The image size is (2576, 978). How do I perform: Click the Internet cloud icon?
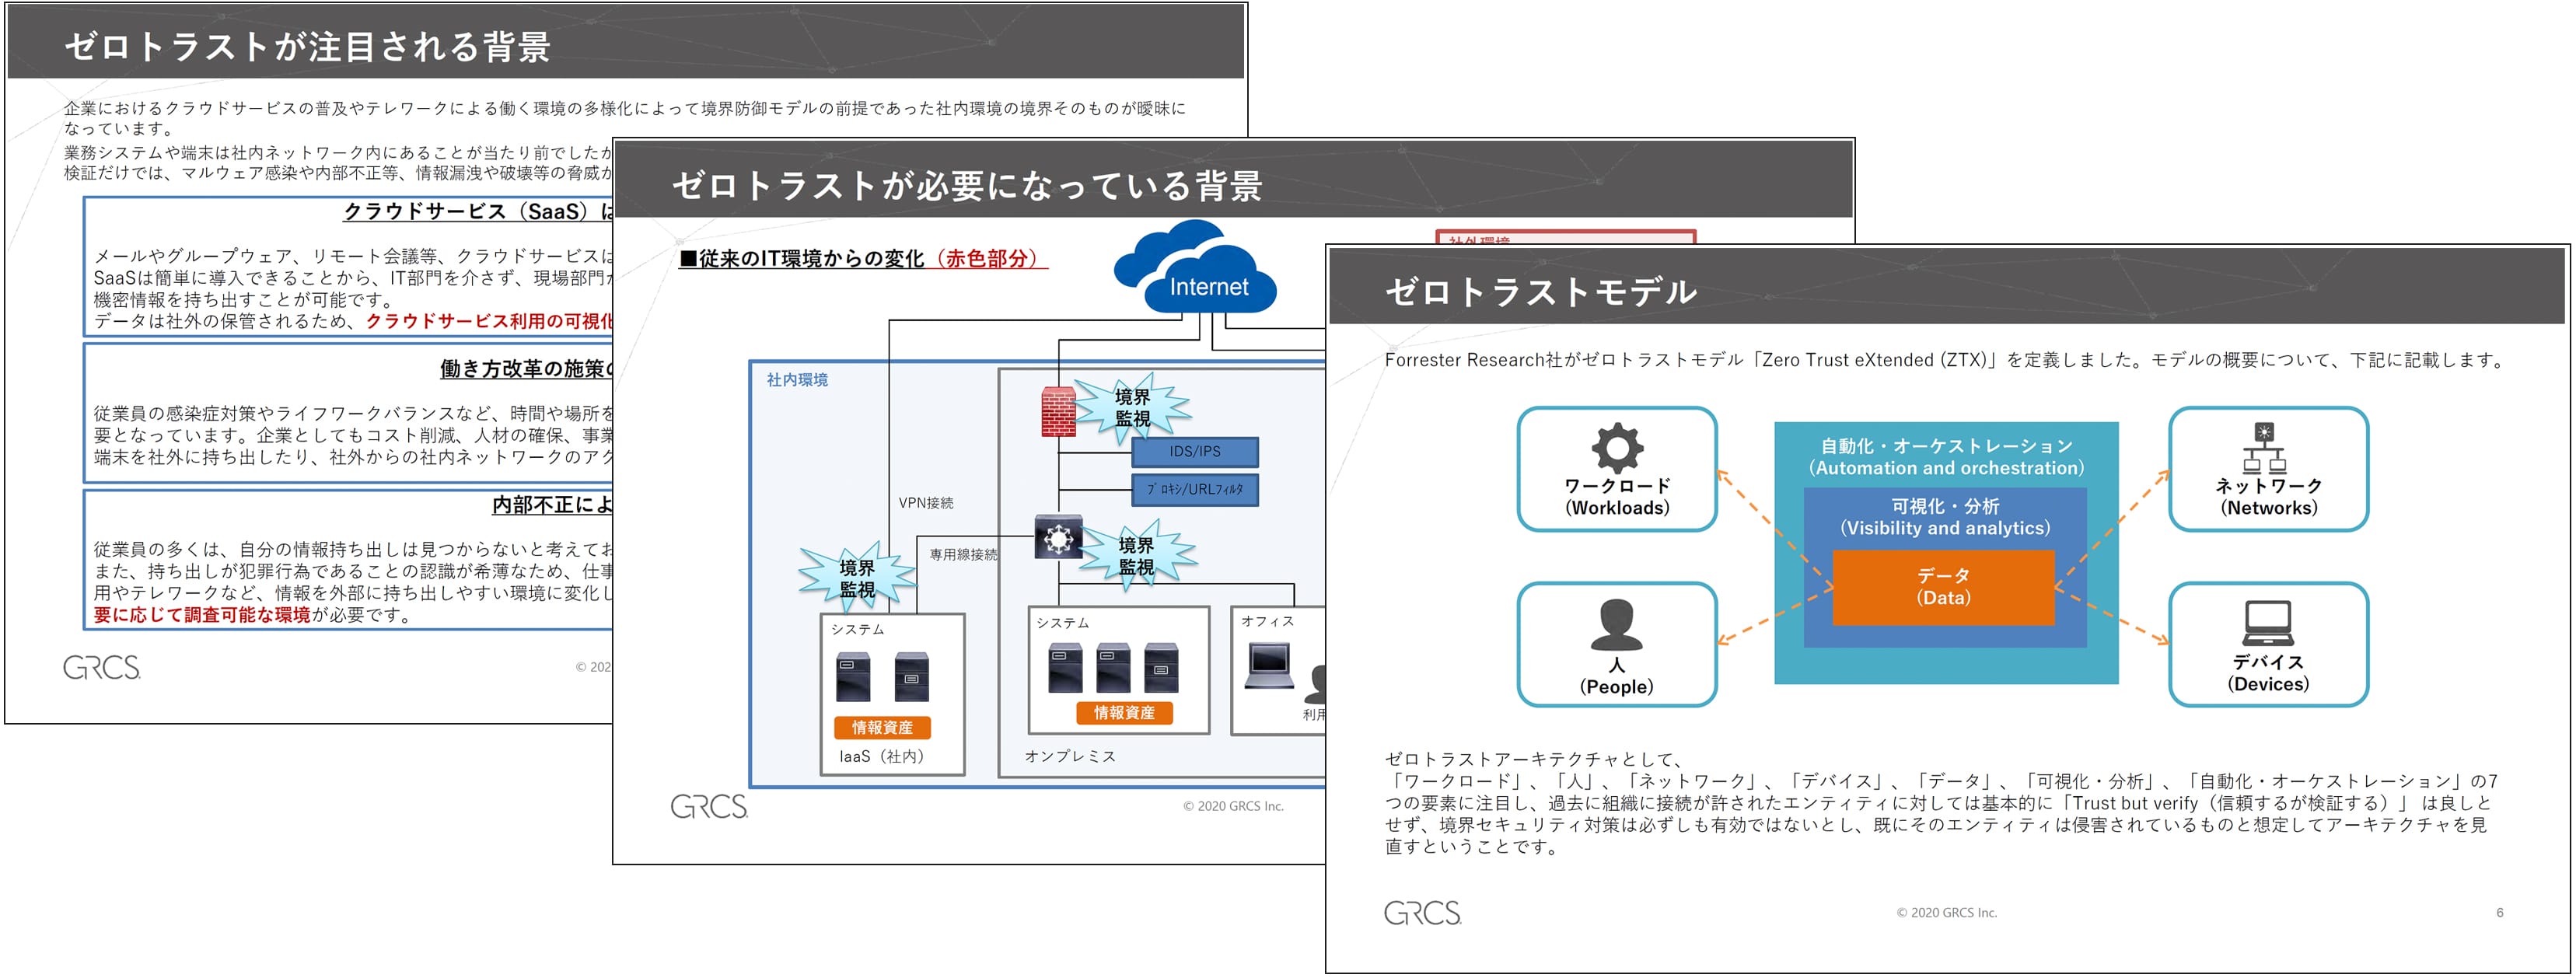pyautogui.click(x=1196, y=268)
